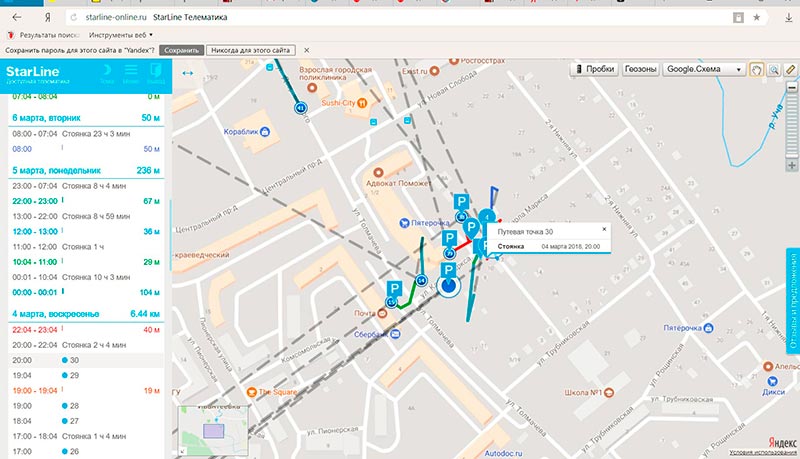
Task: Open the browser downloads arrow icon
Action: click(x=788, y=17)
